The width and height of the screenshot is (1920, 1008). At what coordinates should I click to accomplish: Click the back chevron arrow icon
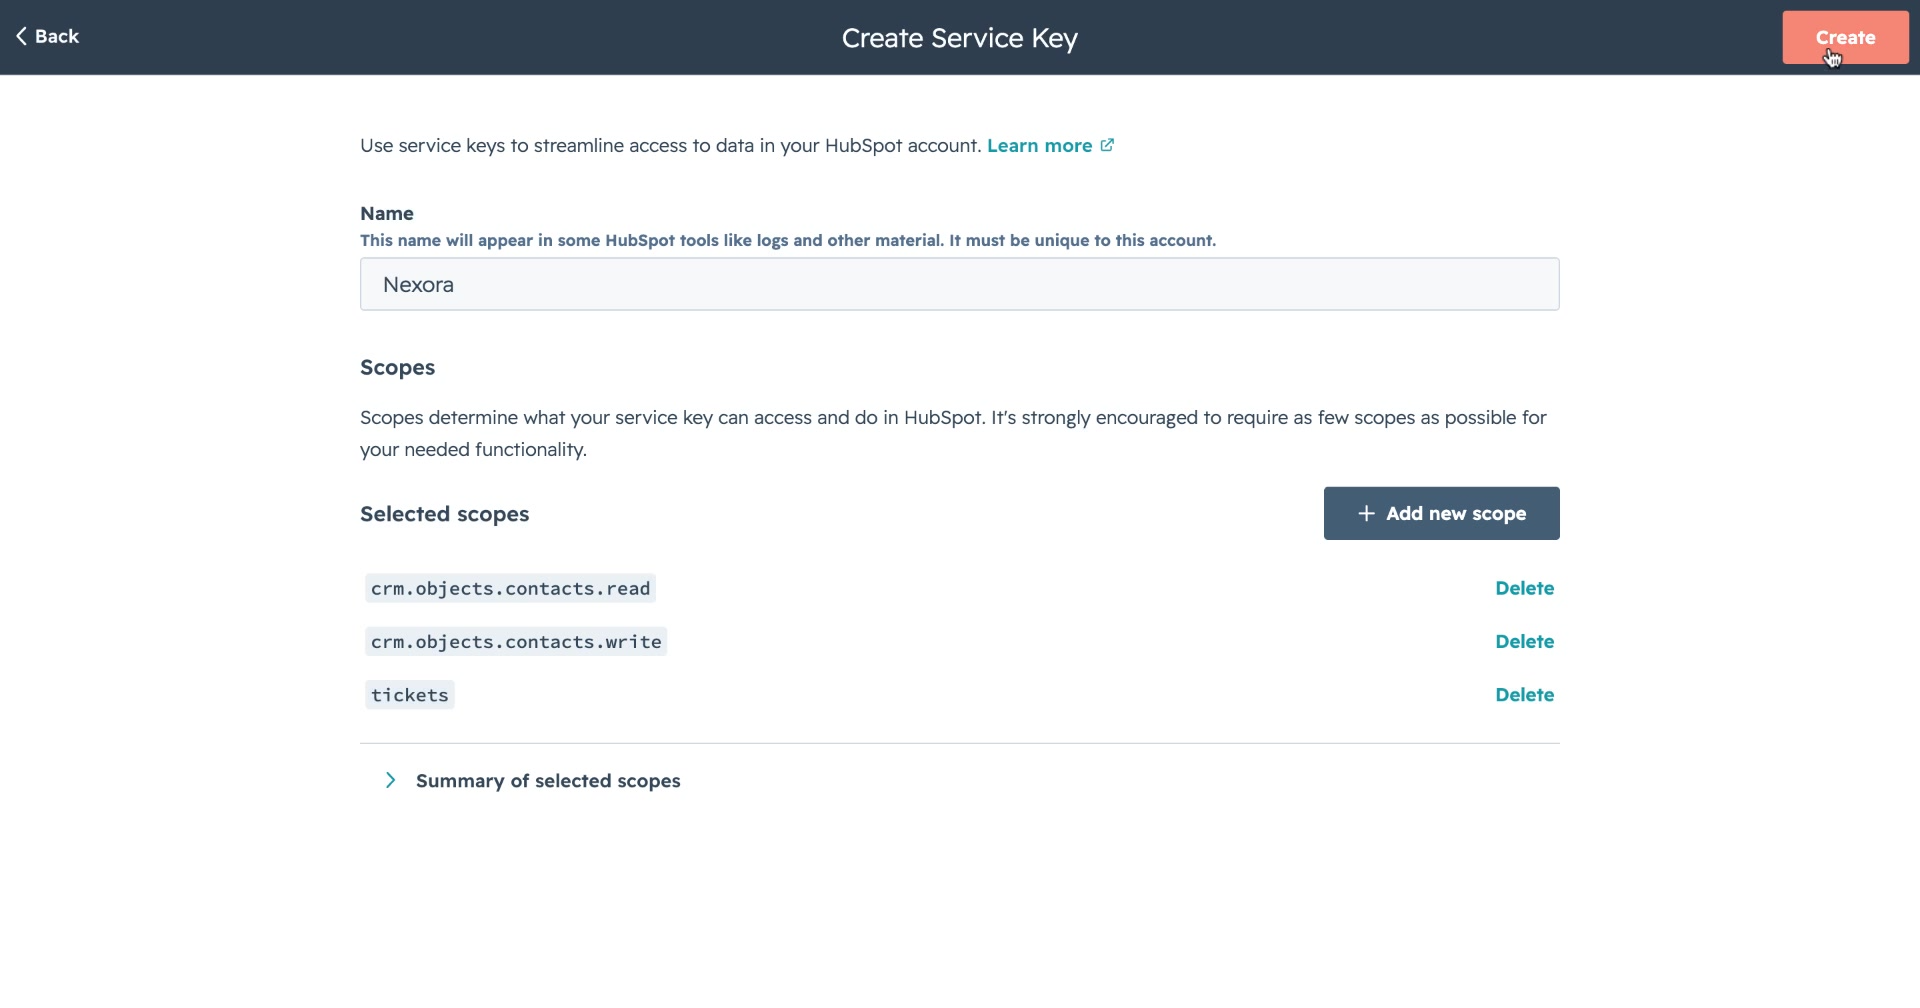click(21, 36)
